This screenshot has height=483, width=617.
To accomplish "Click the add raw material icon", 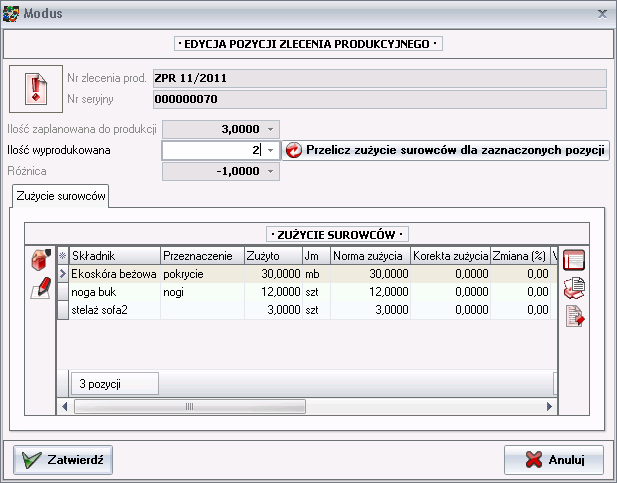I will 41,262.
